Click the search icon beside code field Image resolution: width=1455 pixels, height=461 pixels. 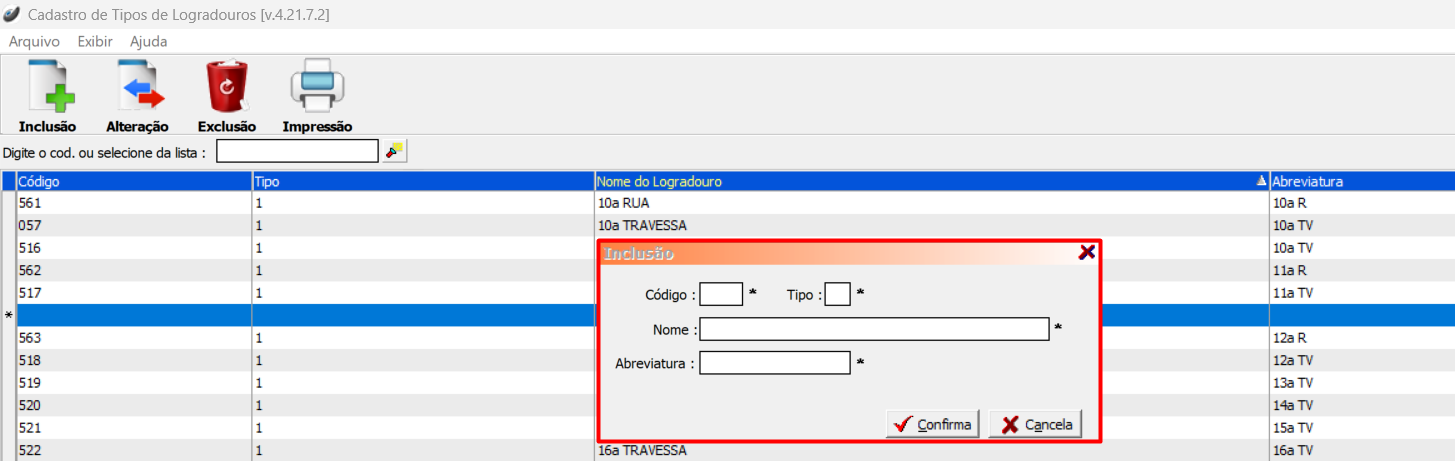click(x=395, y=151)
